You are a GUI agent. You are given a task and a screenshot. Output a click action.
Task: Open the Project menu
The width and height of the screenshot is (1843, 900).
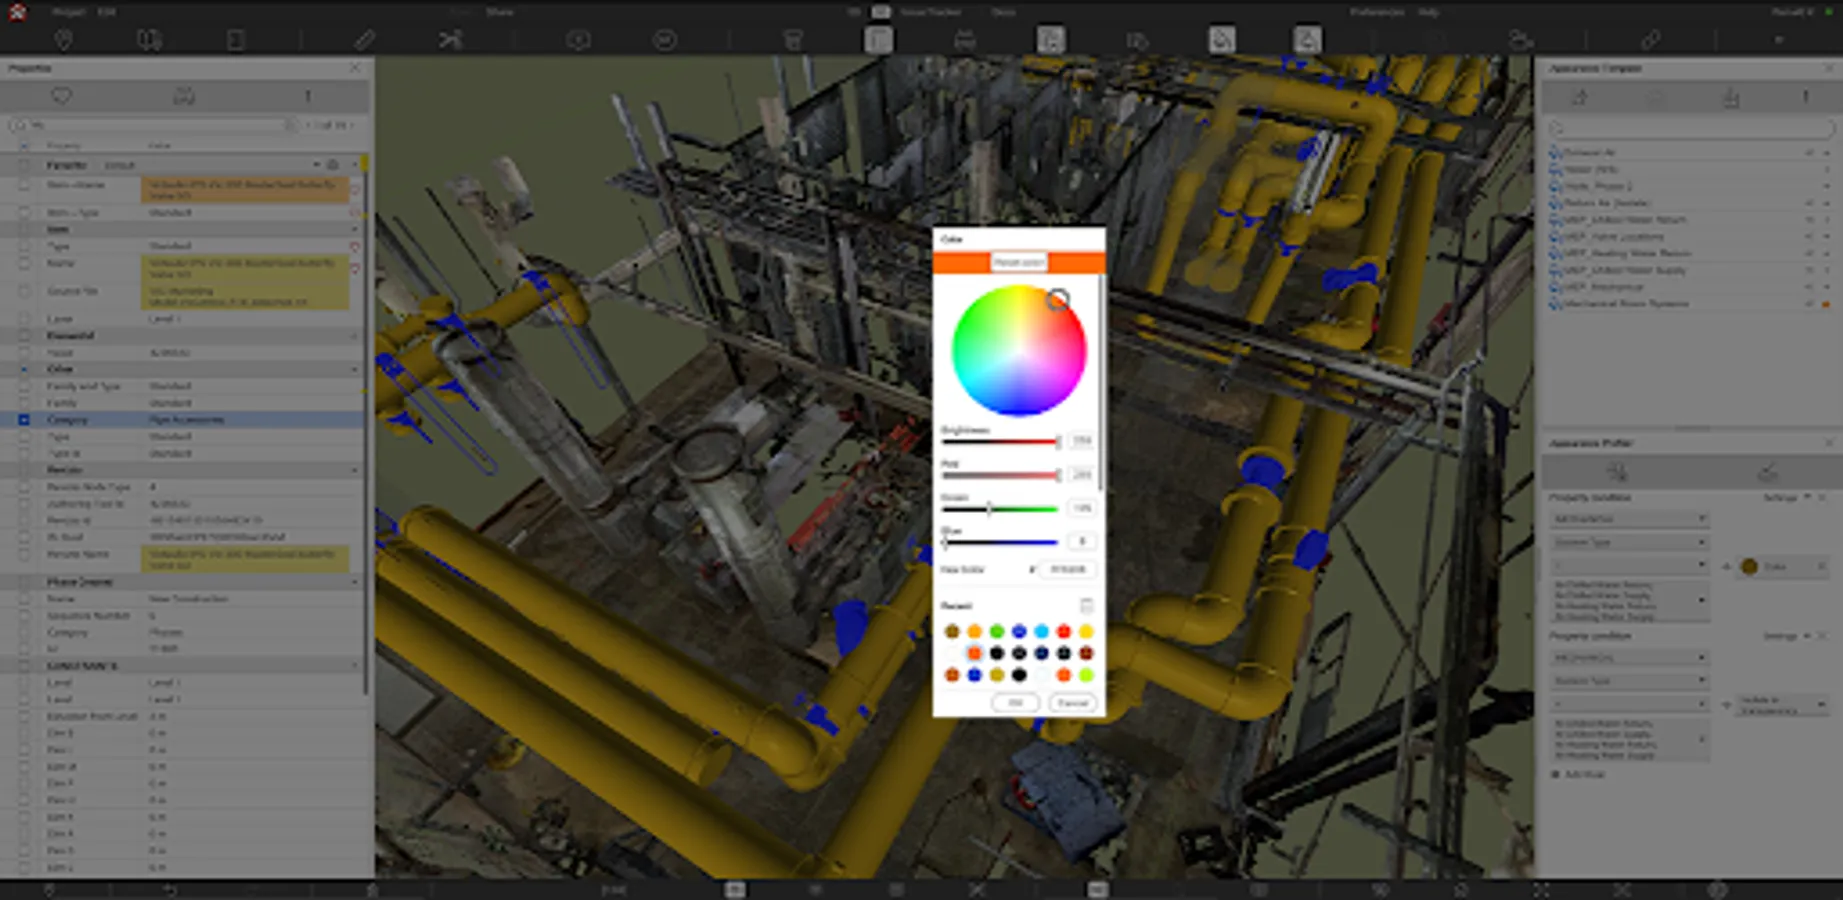tap(68, 12)
